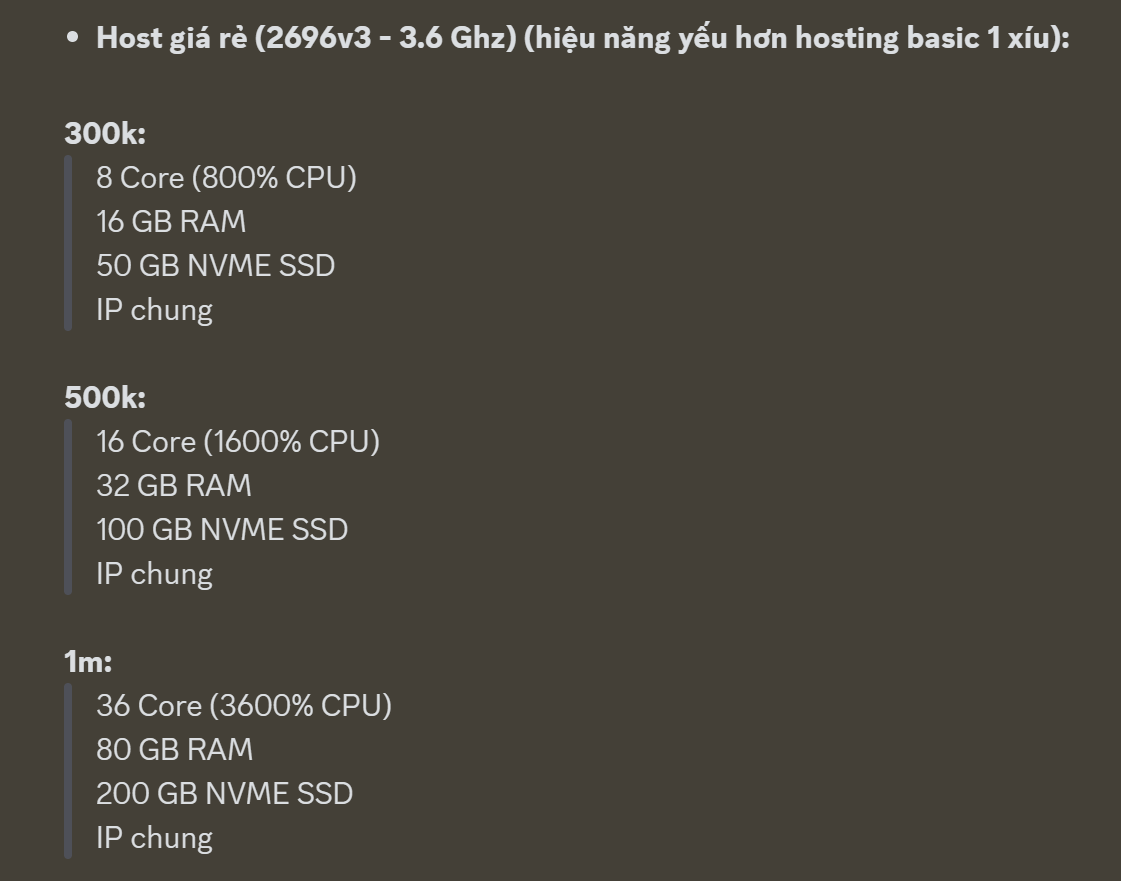Click the "50 GB NVME SSD" line
Image resolution: width=1121 pixels, height=881 pixels.
coord(215,266)
